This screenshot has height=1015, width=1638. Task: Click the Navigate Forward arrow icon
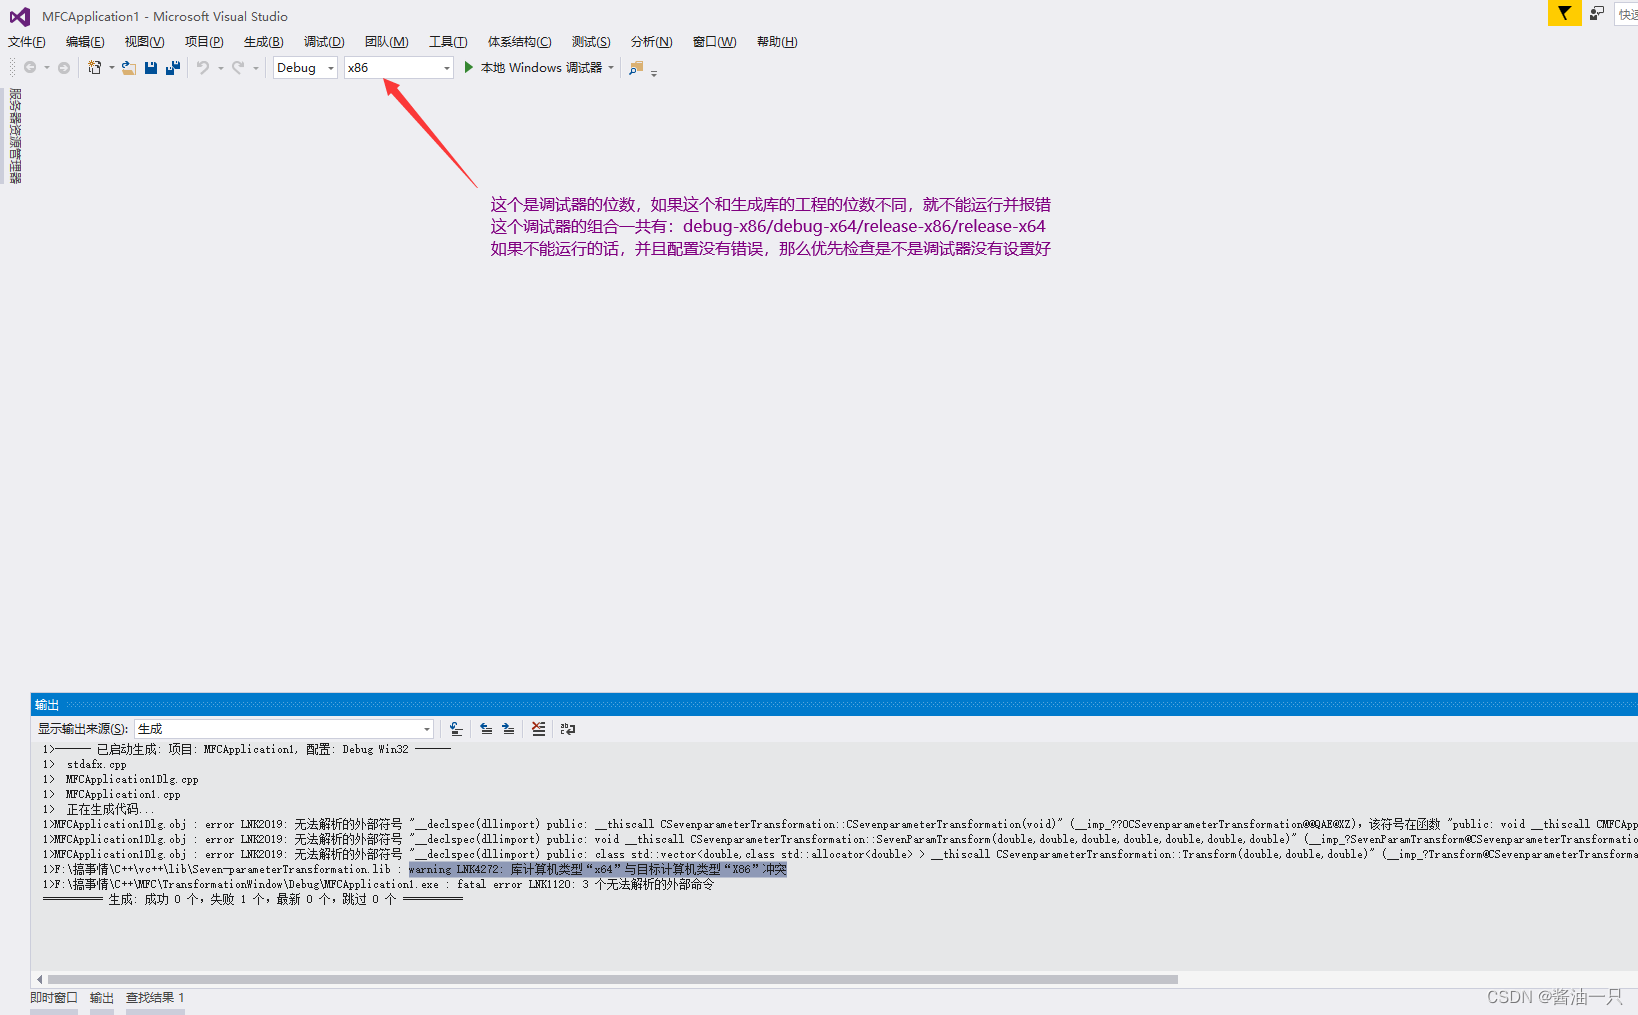(x=64, y=68)
